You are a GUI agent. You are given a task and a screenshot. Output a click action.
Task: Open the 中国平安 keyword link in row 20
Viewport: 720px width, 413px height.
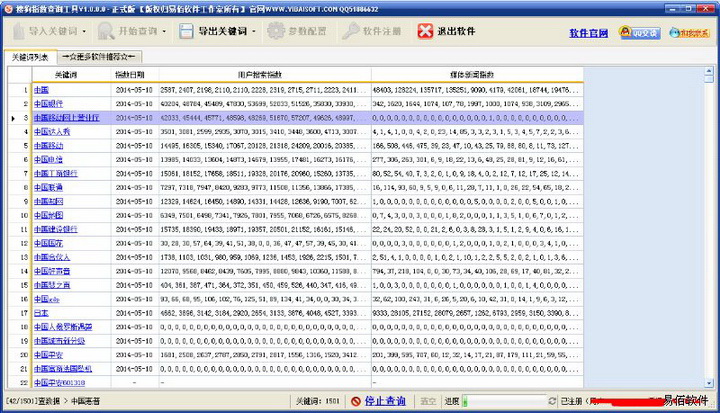pos(48,355)
